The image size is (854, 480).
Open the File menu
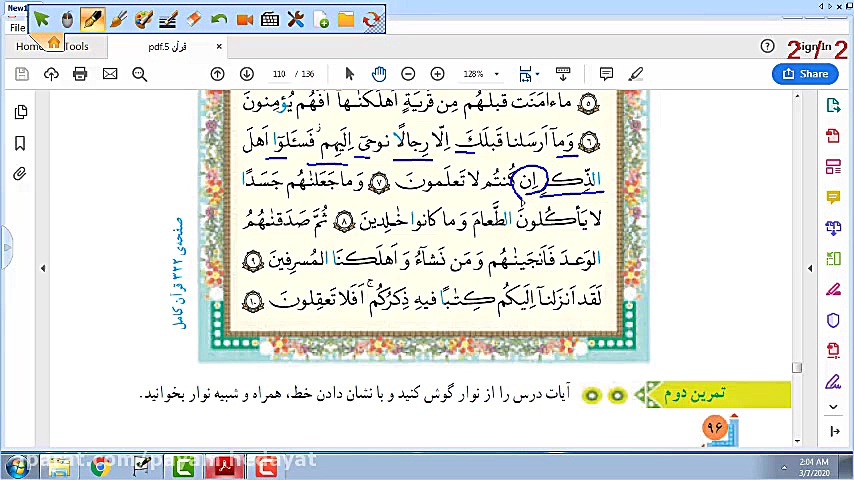tap(17, 27)
